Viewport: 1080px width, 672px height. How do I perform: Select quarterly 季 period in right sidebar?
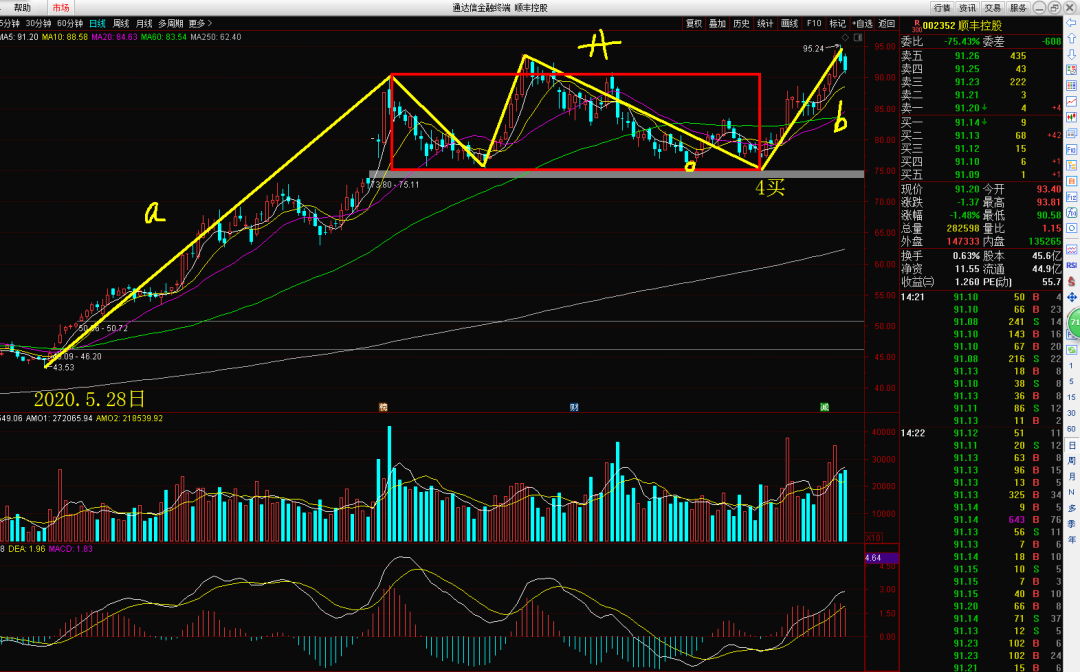(1072, 524)
